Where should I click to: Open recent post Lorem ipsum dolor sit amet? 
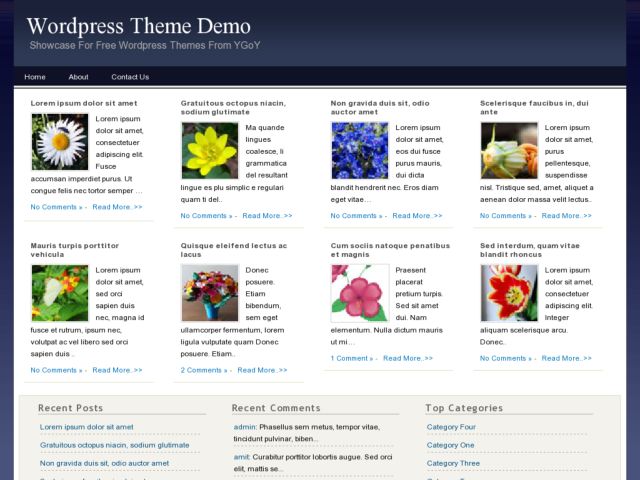(87, 427)
